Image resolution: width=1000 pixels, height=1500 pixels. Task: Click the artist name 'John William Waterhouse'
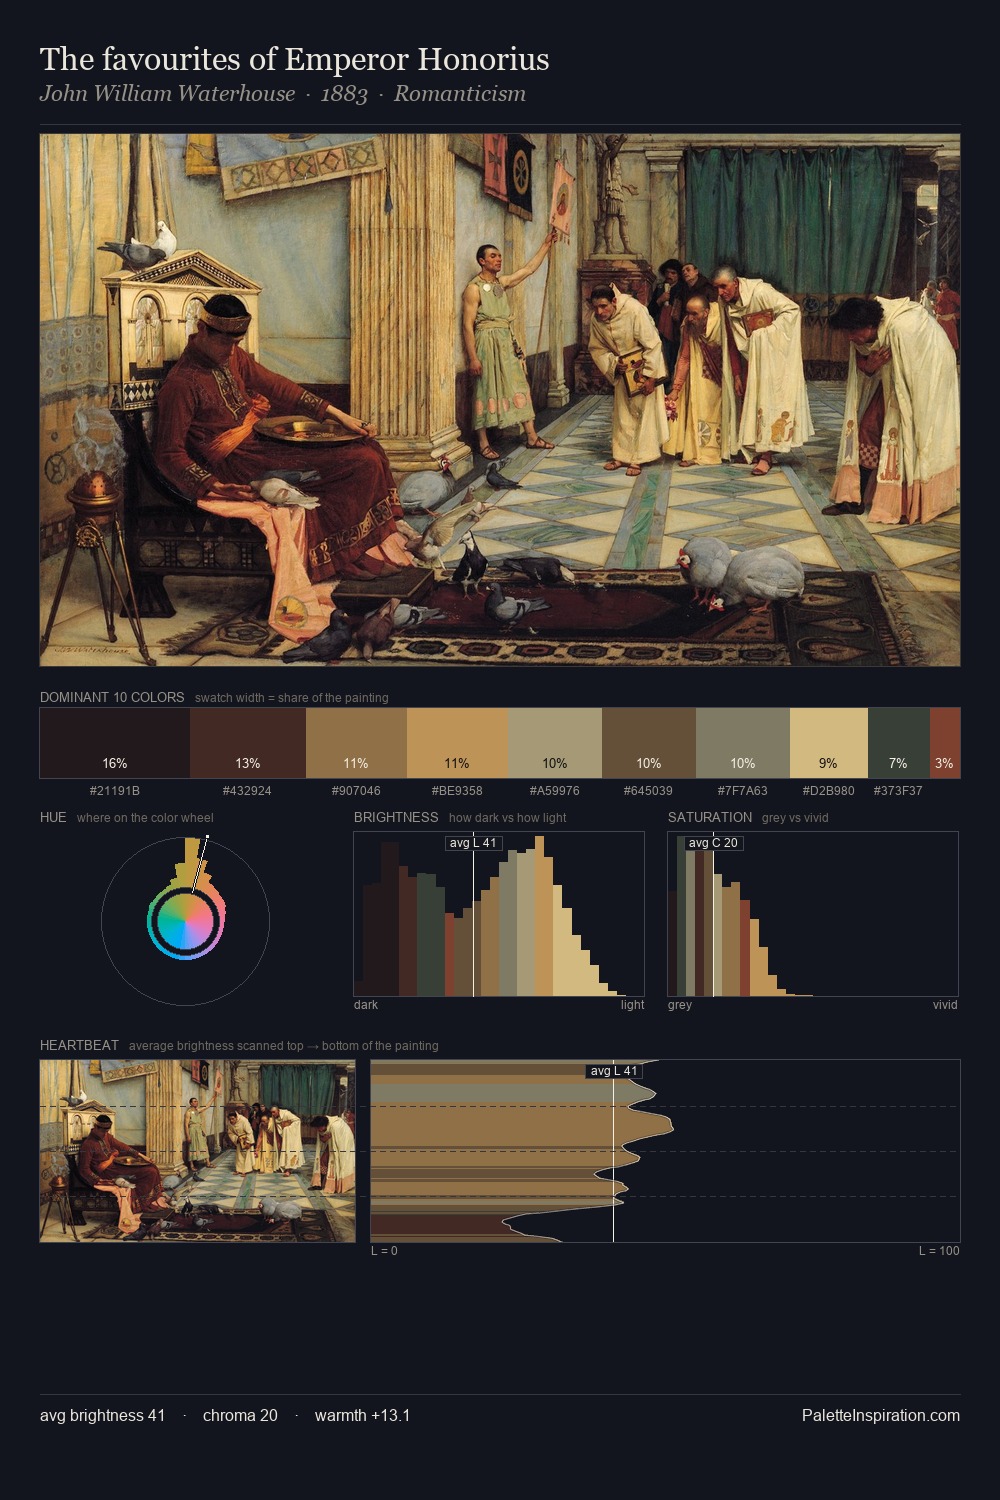tap(168, 94)
